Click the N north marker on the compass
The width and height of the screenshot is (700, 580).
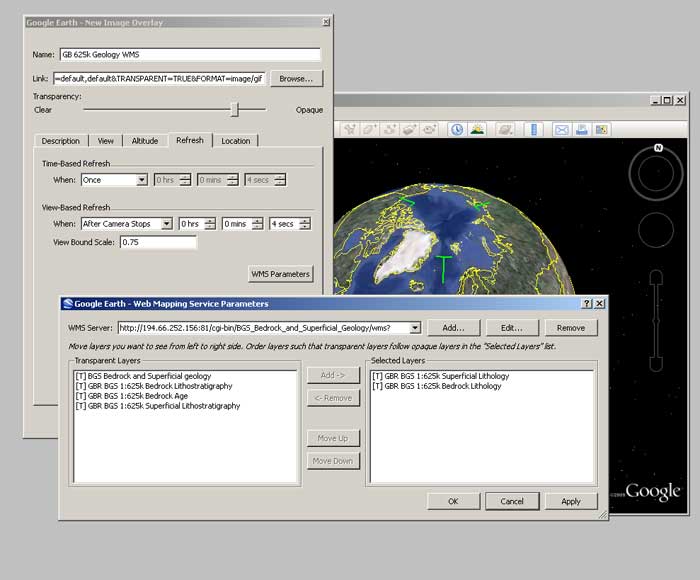click(658, 148)
